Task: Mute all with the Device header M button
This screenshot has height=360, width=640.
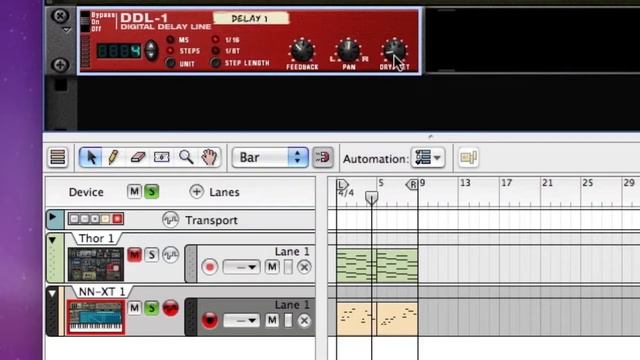Action: [x=134, y=191]
